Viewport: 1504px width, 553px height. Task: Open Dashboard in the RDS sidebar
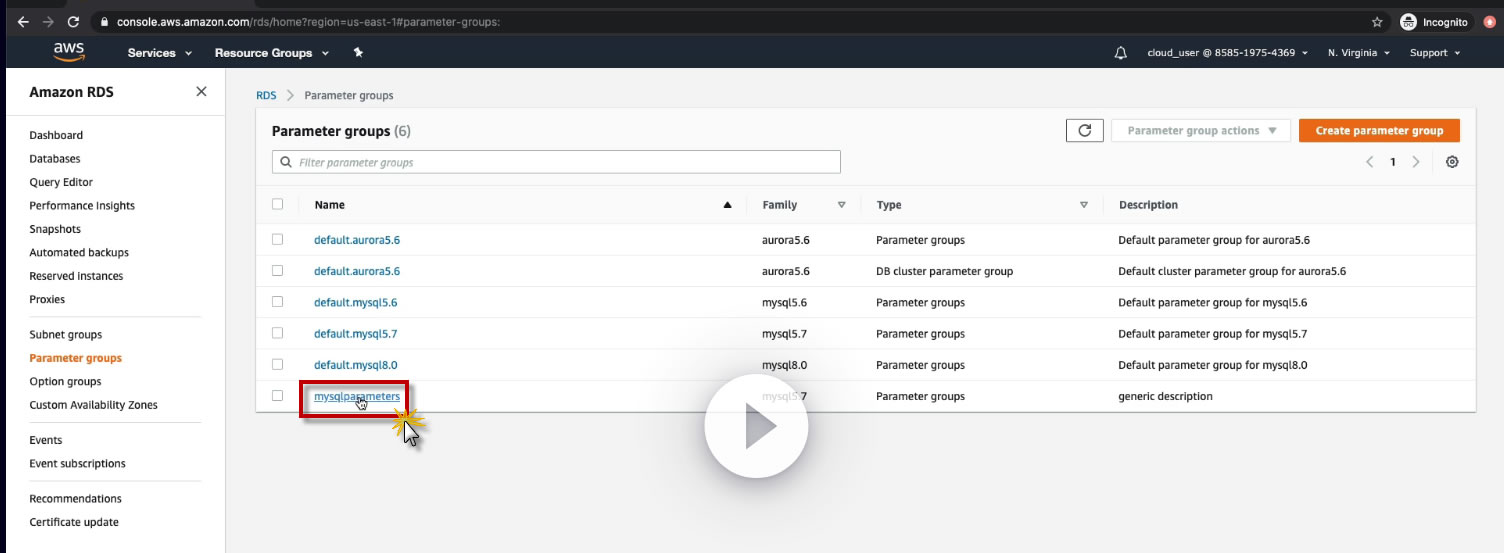(x=56, y=135)
